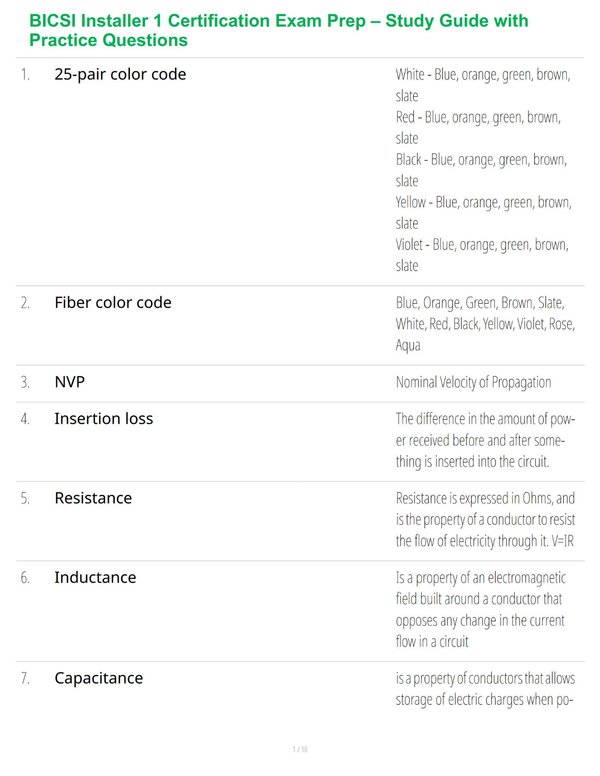The image size is (600, 776).
Task: Select the term "25-pair color code"
Action: coord(120,74)
